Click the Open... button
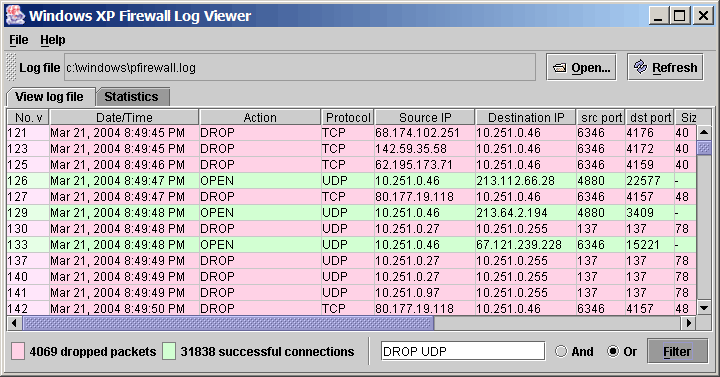Image resolution: width=720 pixels, height=377 pixels. 581,68
